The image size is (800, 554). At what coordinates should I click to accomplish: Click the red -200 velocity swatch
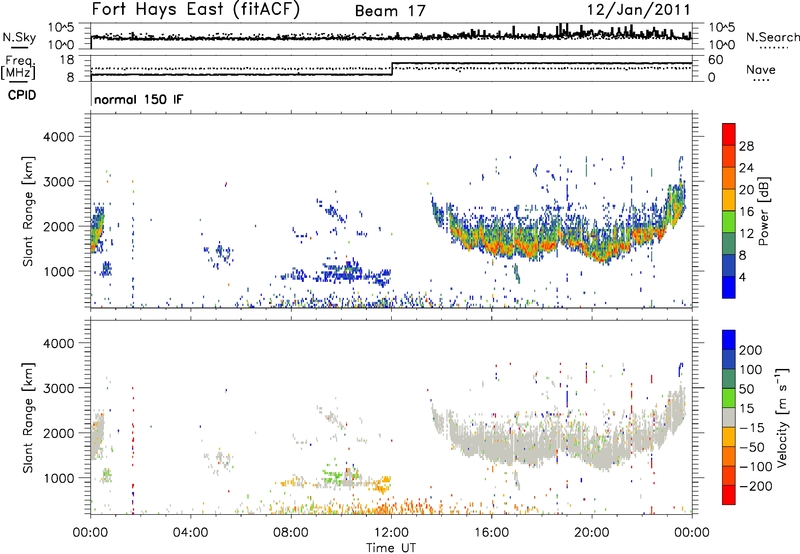click(729, 495)
